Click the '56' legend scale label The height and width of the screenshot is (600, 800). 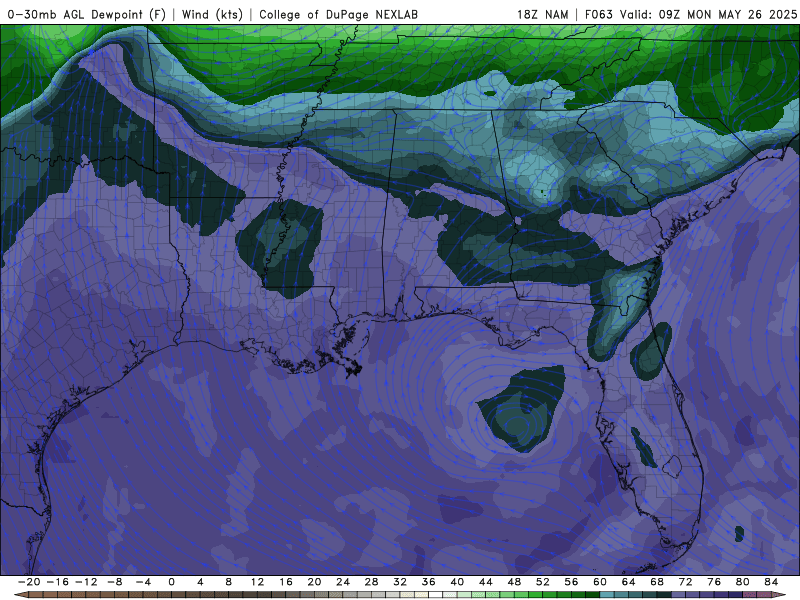click(571, 582)
